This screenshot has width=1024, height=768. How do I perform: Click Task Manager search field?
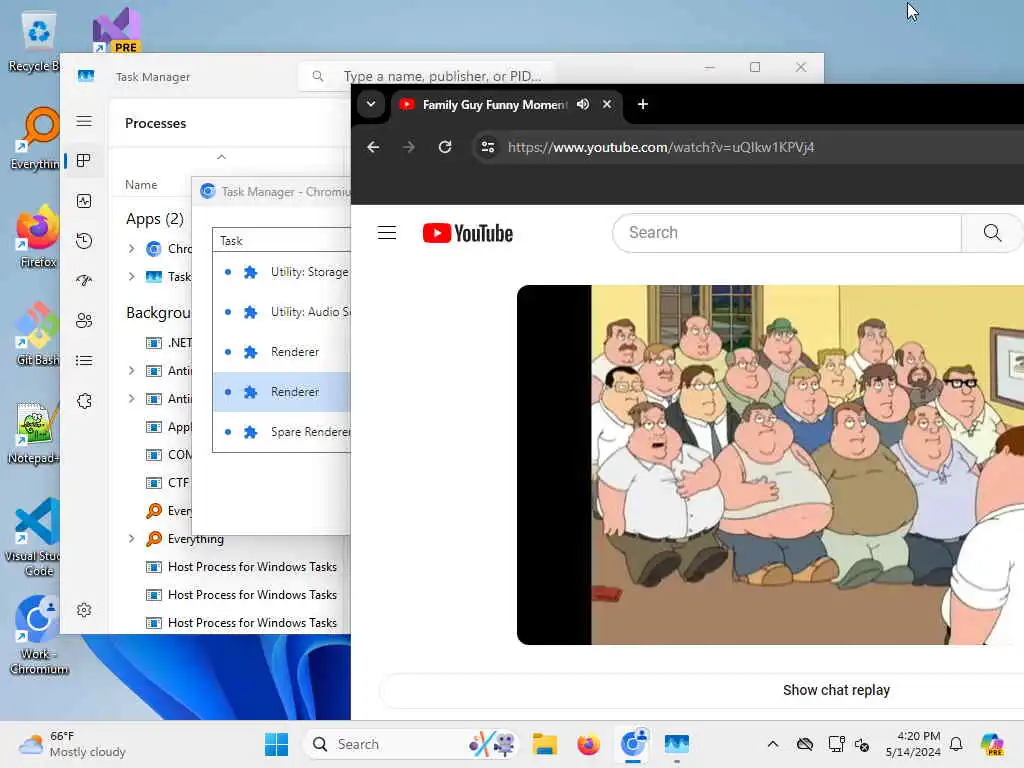[x=426, y=76]
